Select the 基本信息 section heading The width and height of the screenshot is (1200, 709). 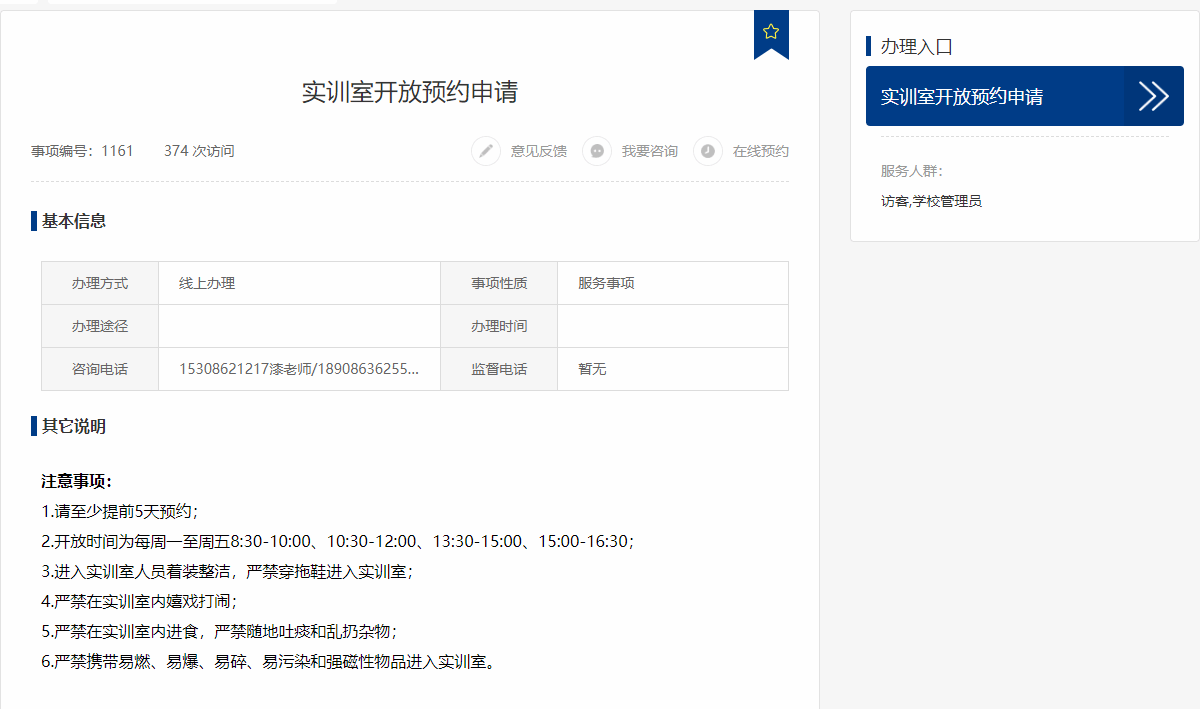(74, 221)
